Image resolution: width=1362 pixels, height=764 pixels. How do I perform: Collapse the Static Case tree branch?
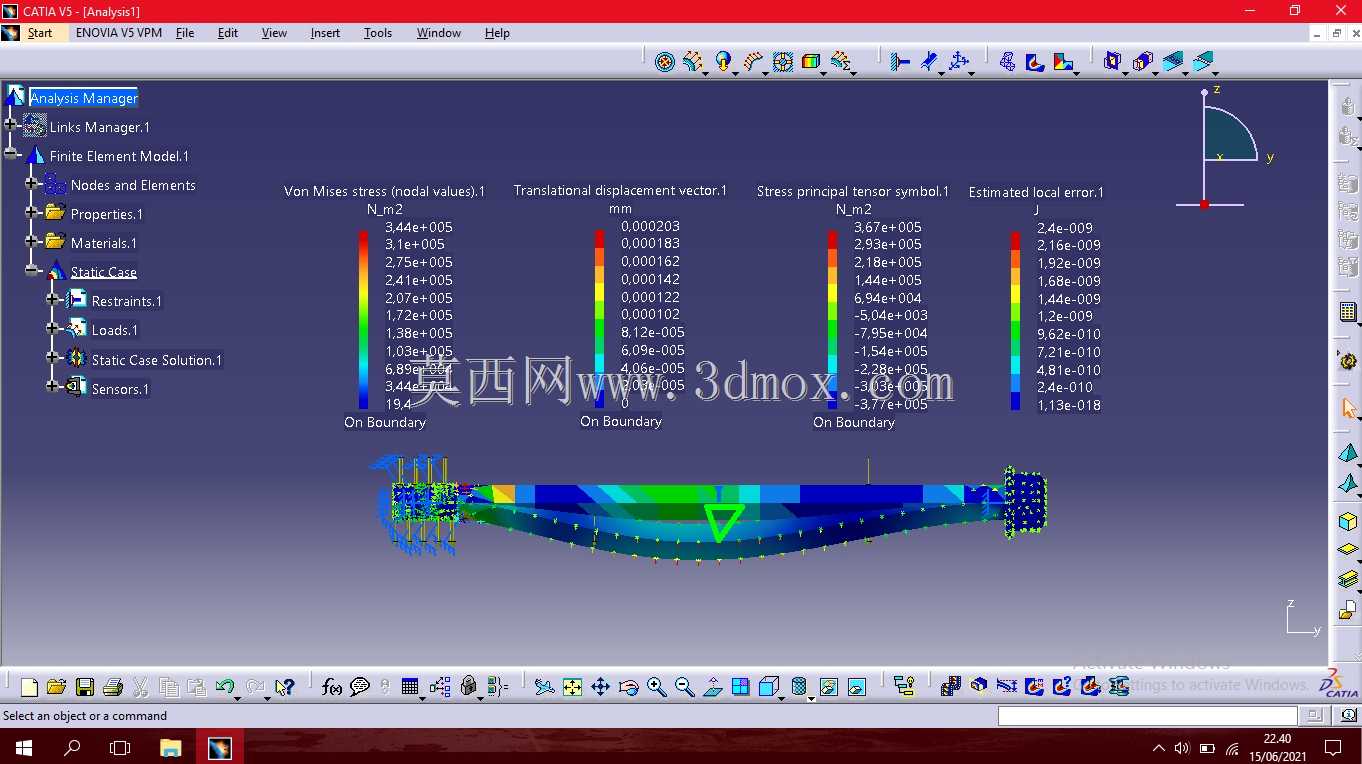32,271
